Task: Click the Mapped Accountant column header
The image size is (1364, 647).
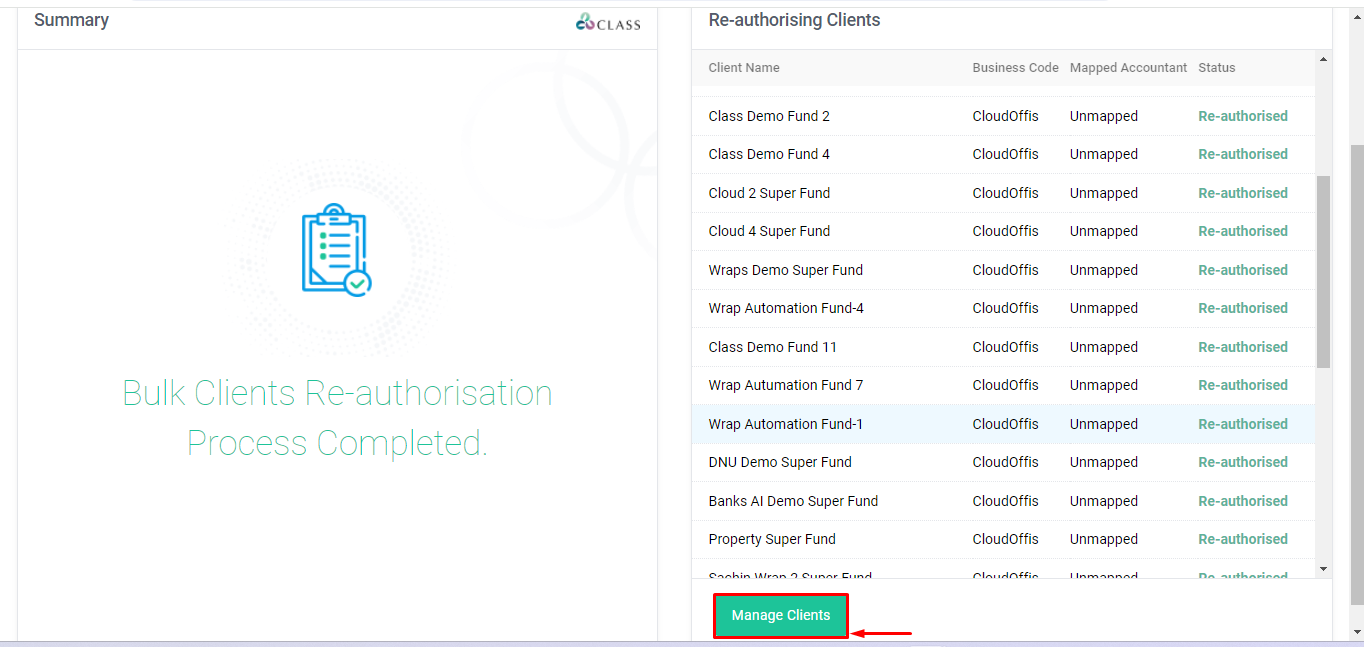Action: 1128,68
